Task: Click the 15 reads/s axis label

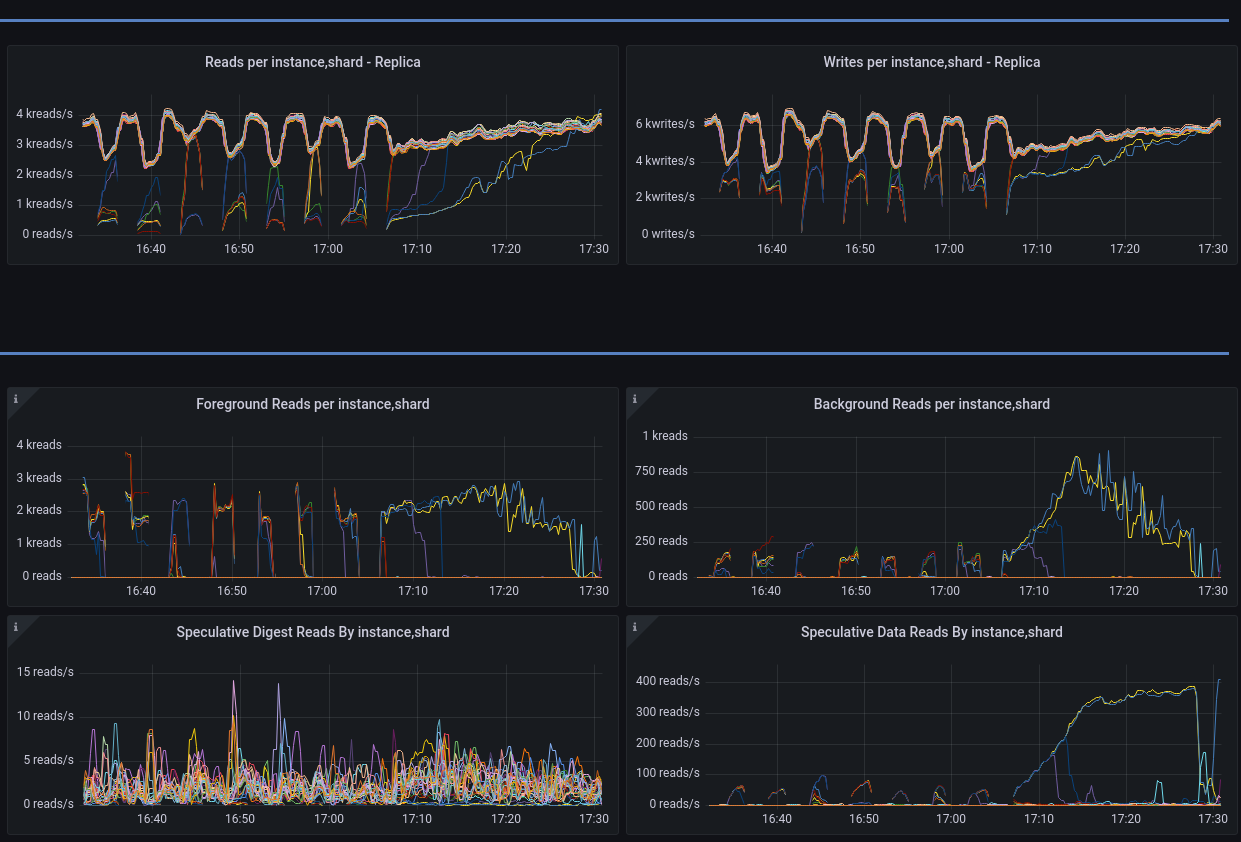Action: coord(45,671)
